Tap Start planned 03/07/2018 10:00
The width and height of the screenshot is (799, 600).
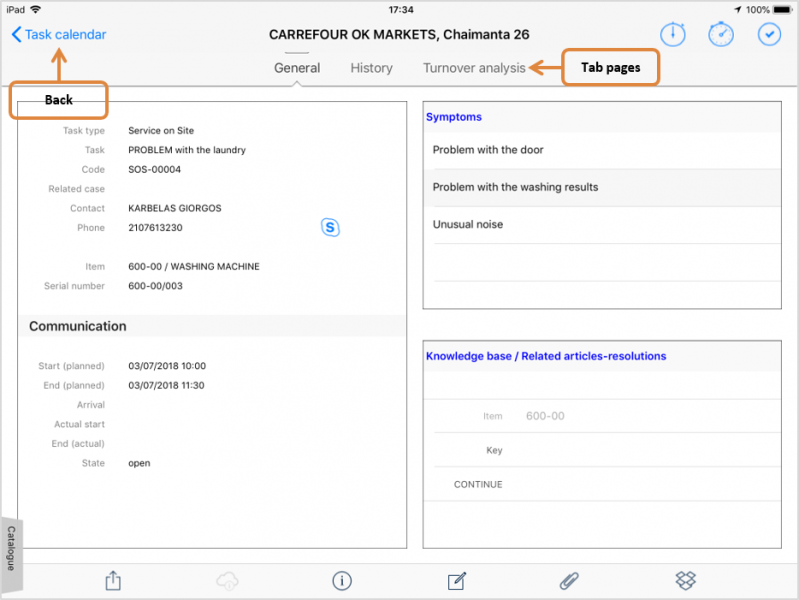(167, 366)
